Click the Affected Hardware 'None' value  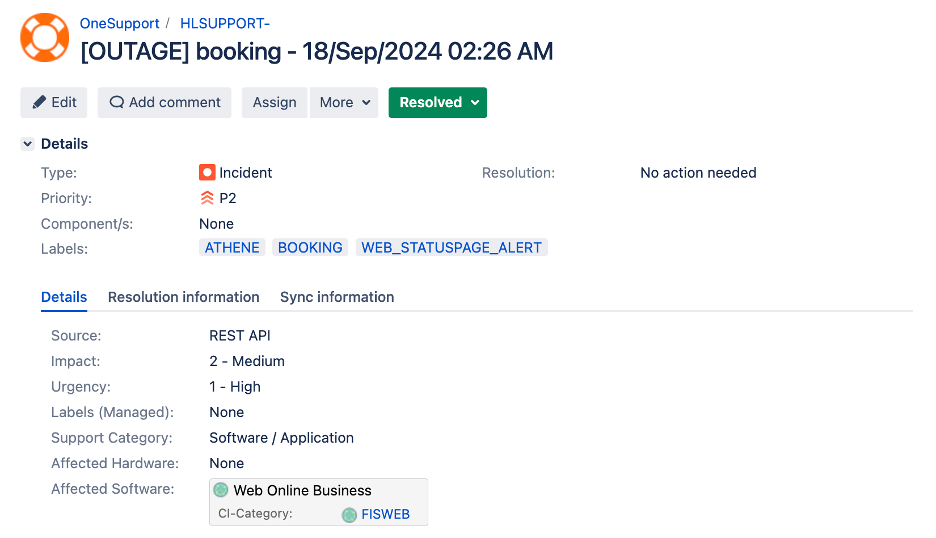[226, 463]
